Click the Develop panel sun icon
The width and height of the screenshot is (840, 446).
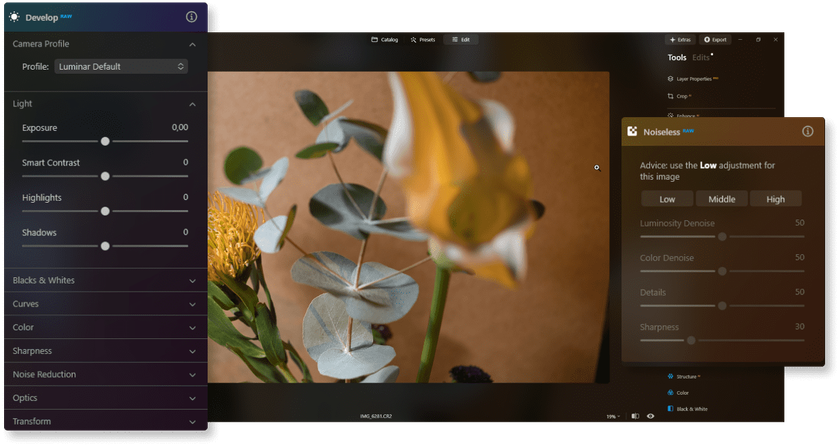click(14, 17)
